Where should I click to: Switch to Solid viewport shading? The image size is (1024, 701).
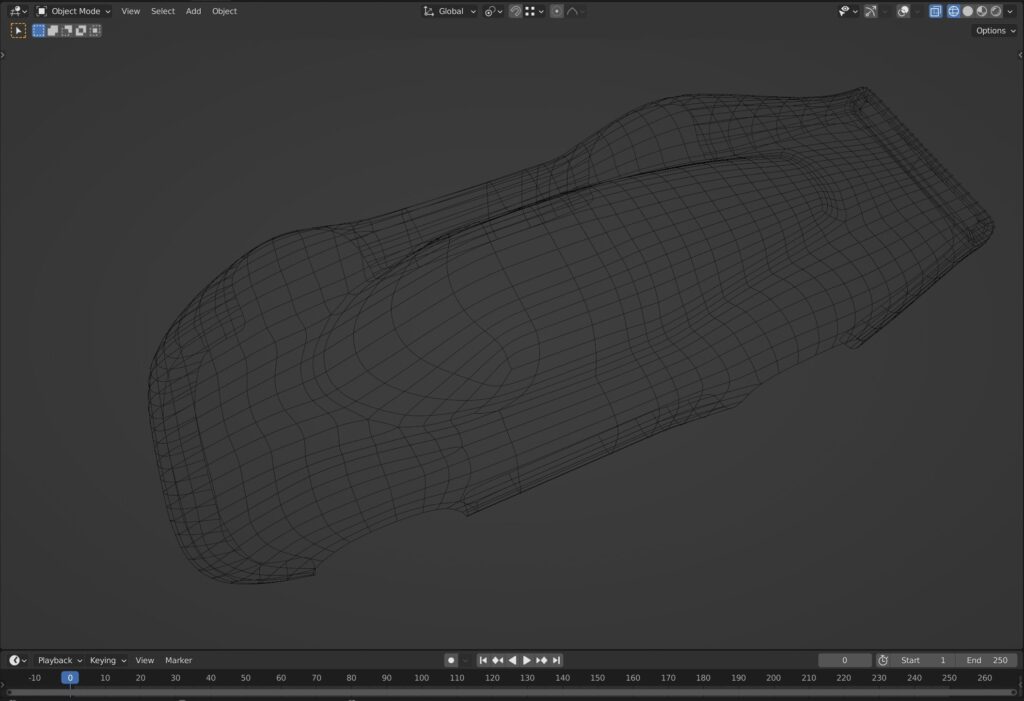click(968, 11)
